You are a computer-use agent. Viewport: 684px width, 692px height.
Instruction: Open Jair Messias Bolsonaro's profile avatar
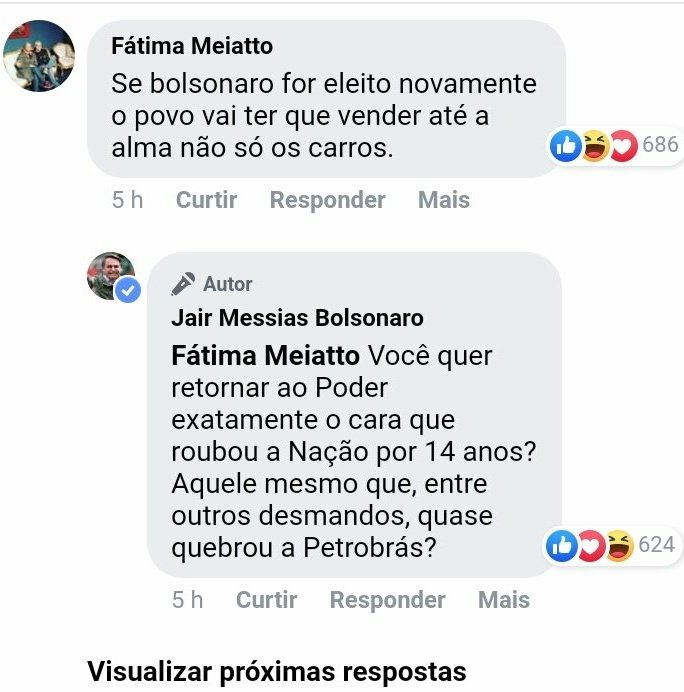(x=111, y=276)
